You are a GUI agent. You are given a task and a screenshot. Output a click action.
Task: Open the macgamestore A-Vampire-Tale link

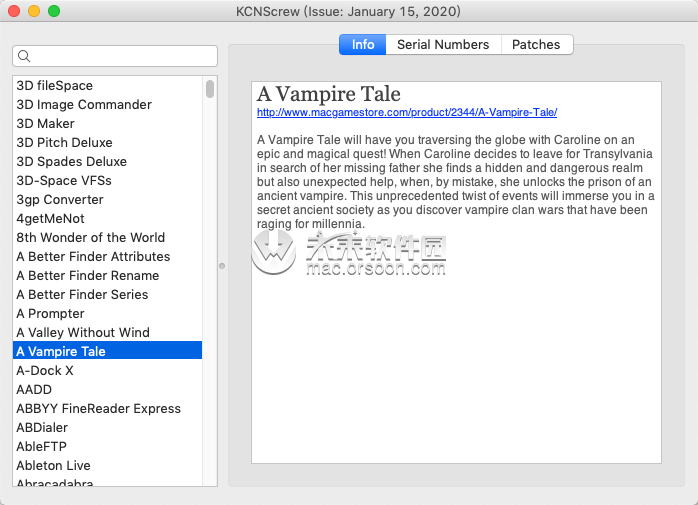pyautogui.click(x=407, y=112)
